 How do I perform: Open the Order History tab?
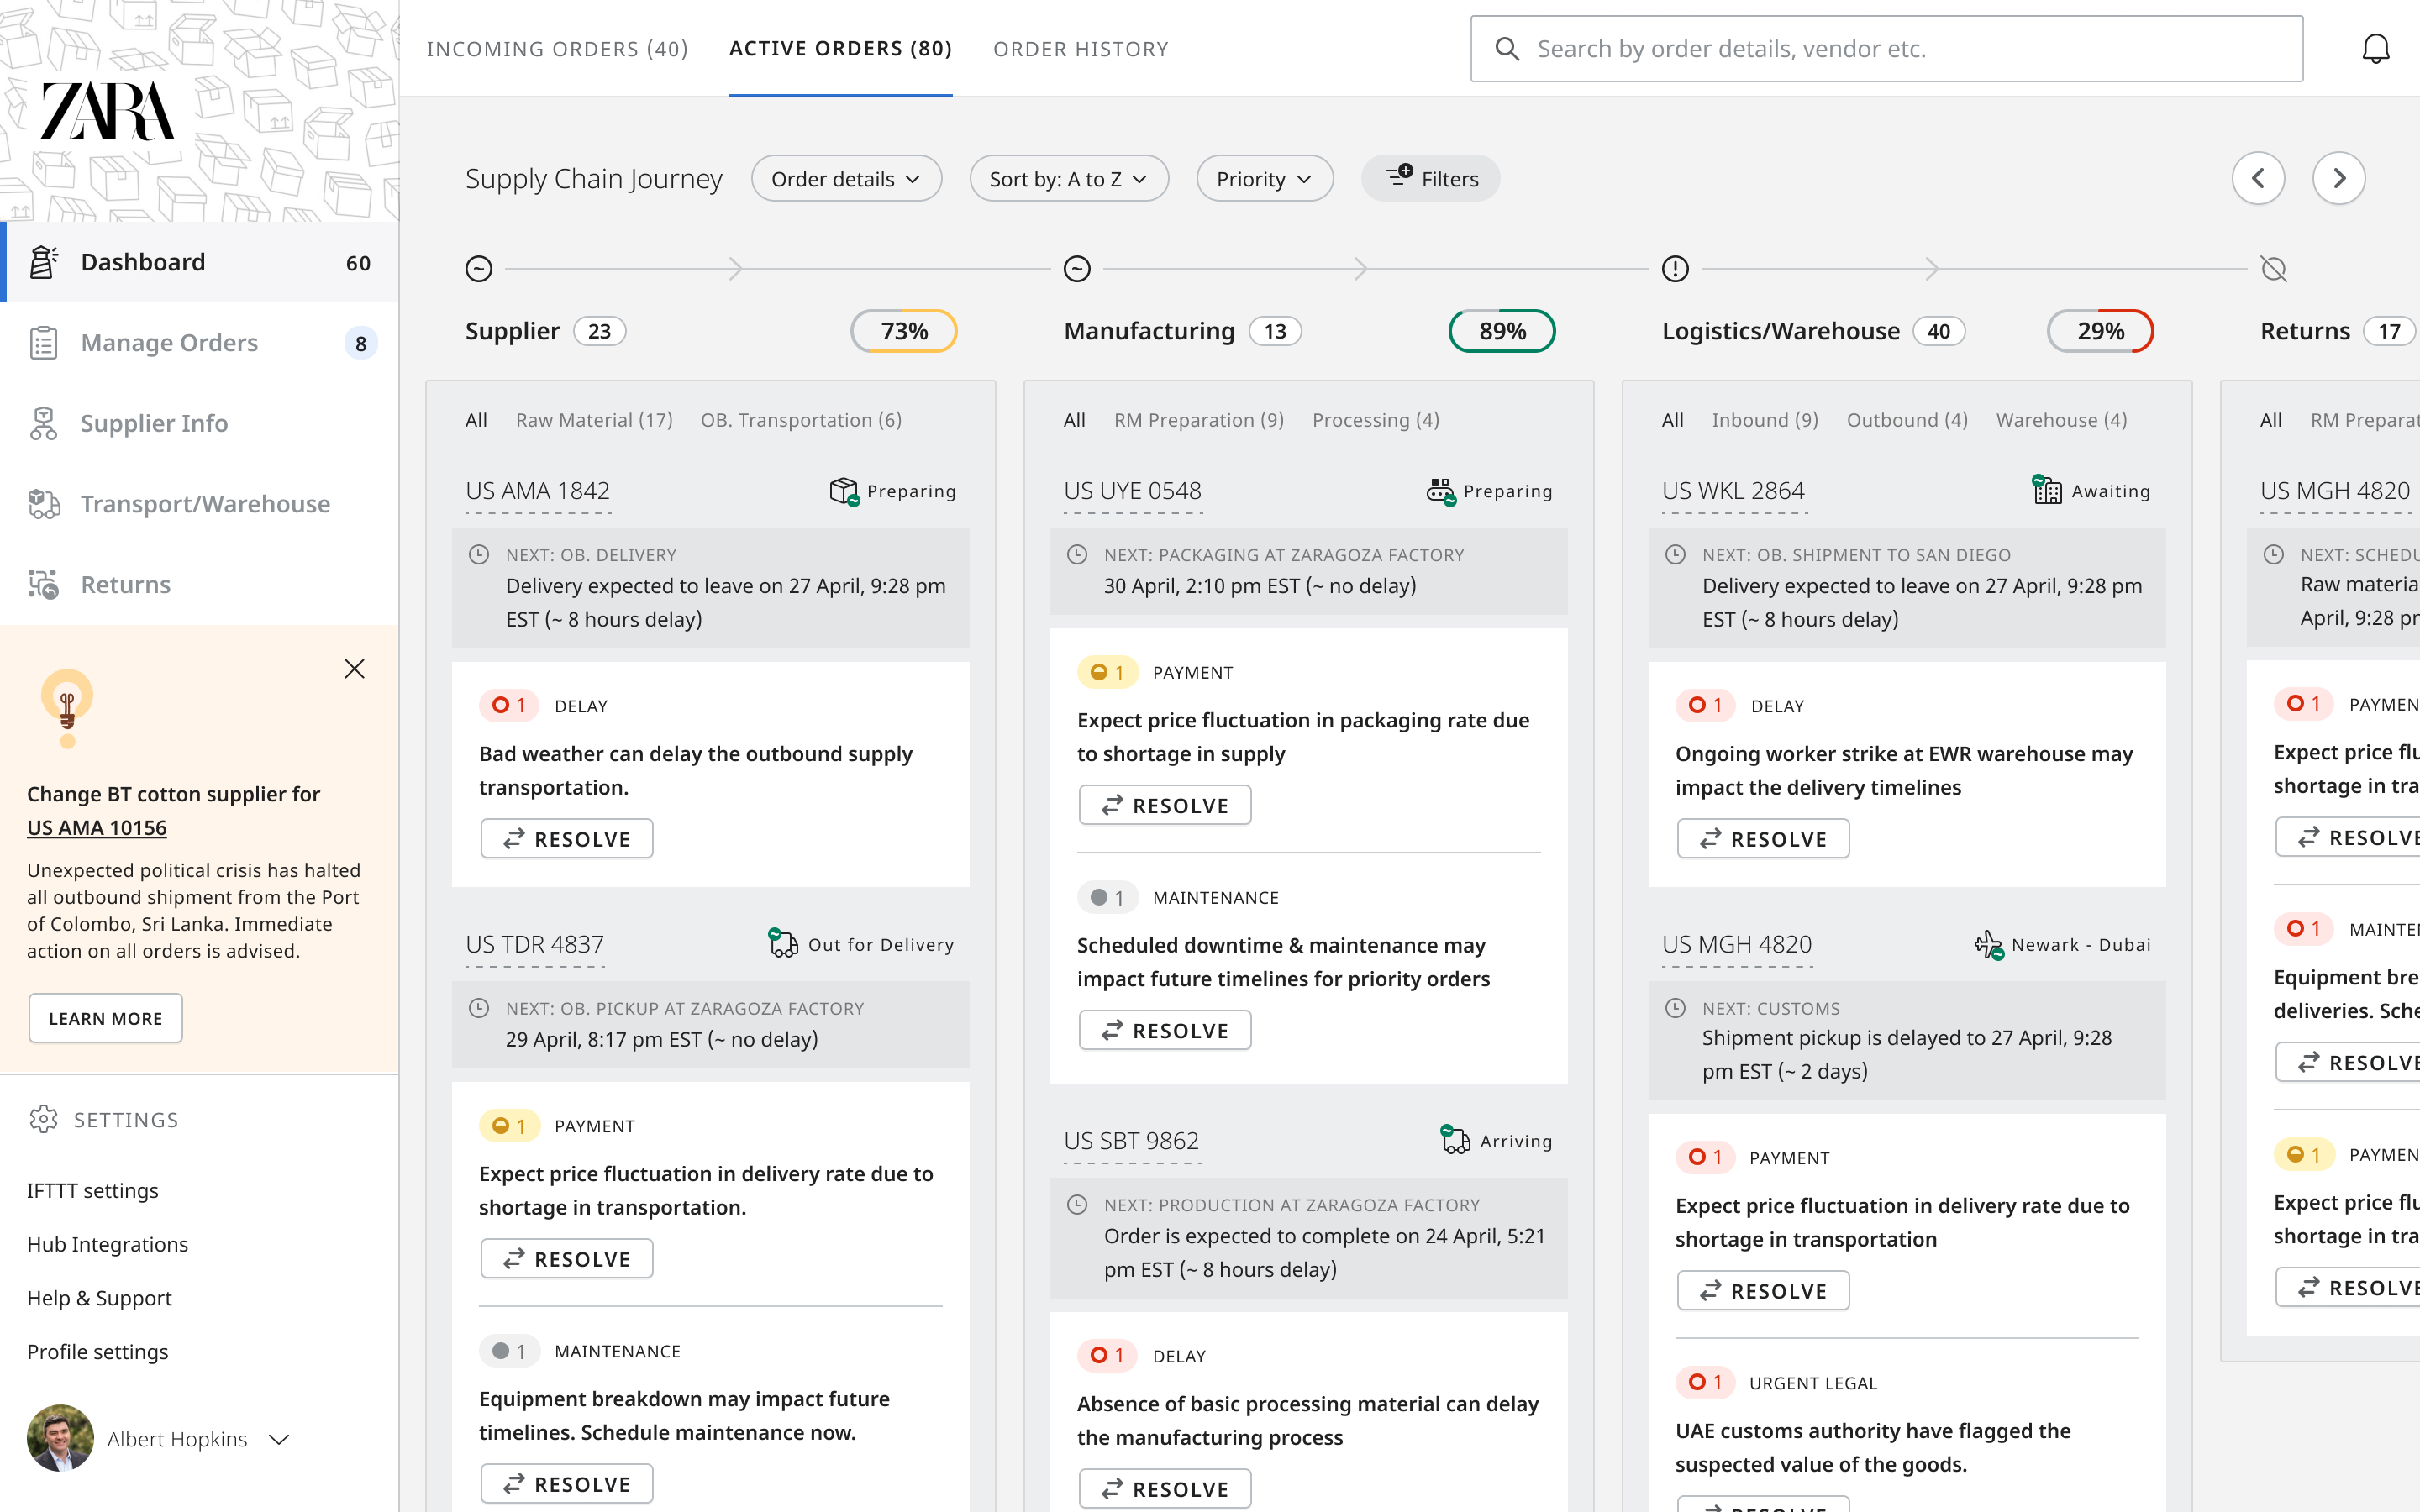coord(1080,49)
